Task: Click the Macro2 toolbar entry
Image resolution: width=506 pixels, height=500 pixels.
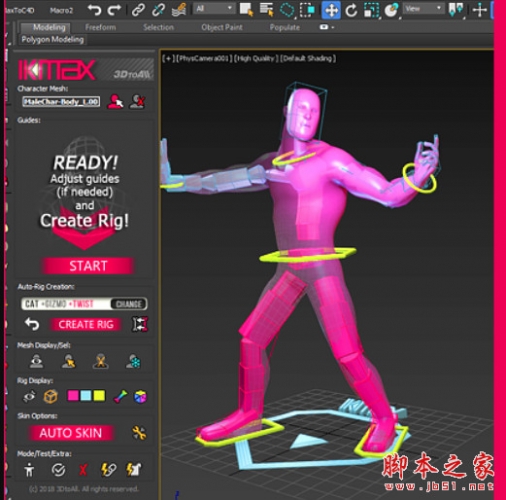Action: (x=61, y=10)
